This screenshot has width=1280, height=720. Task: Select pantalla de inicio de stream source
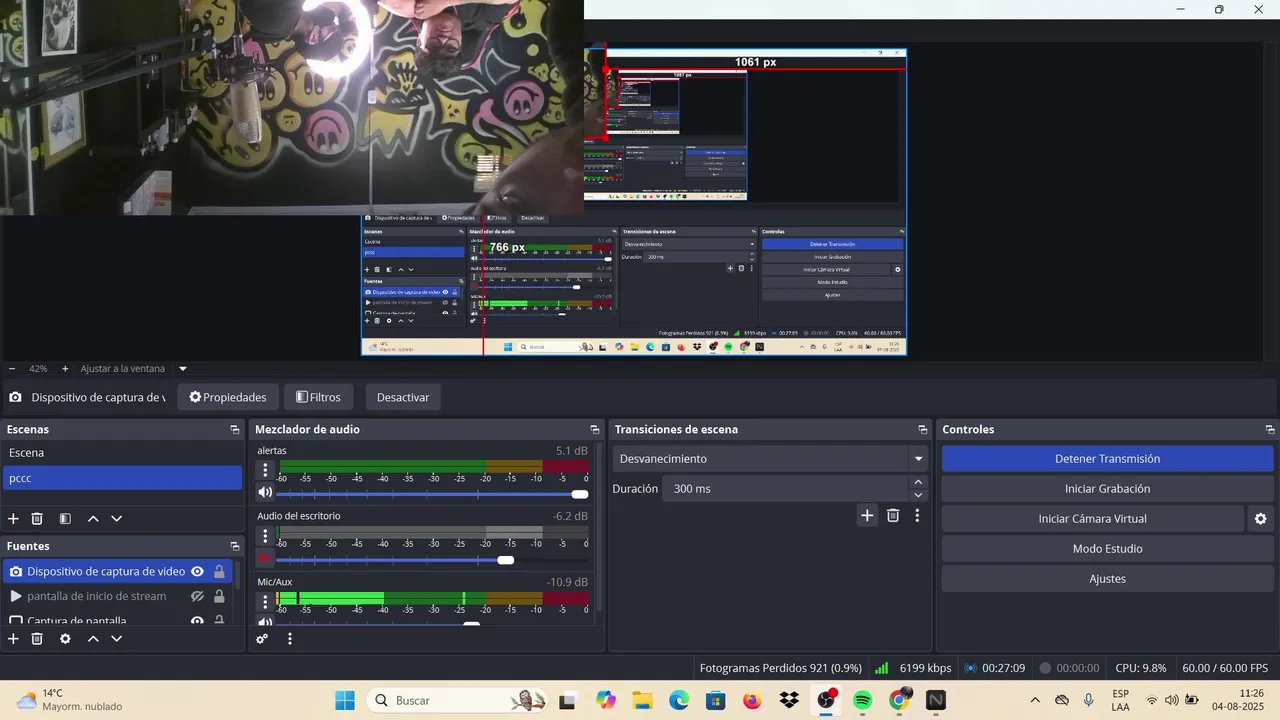[x=97, y=596]
